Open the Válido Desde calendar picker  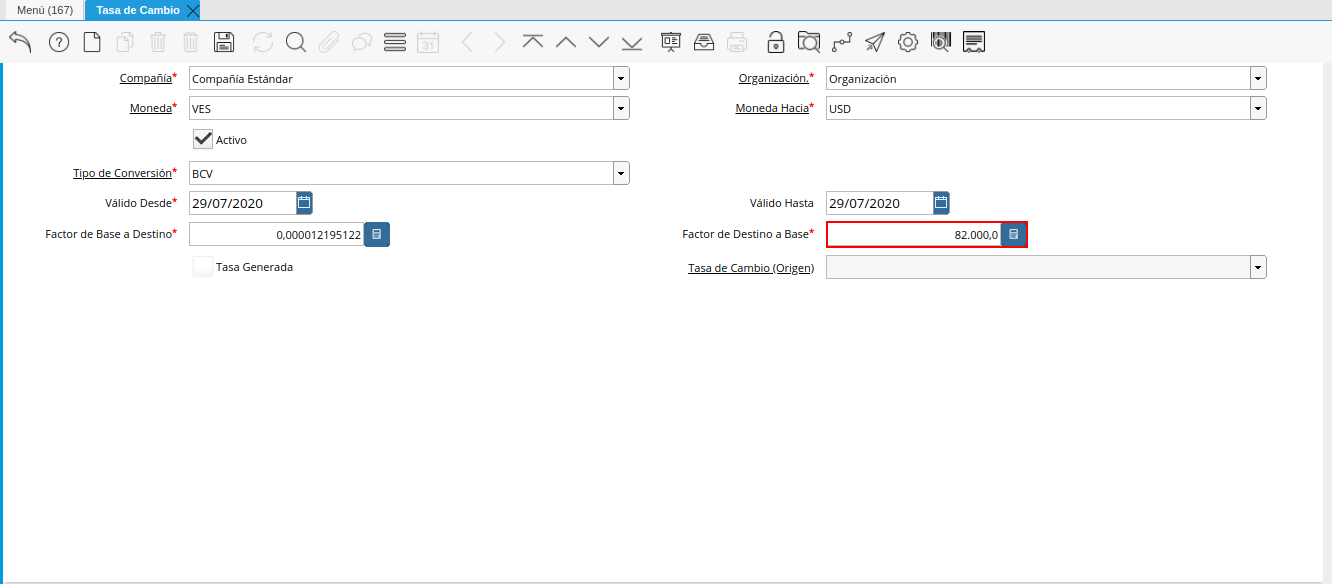point(305,203)
